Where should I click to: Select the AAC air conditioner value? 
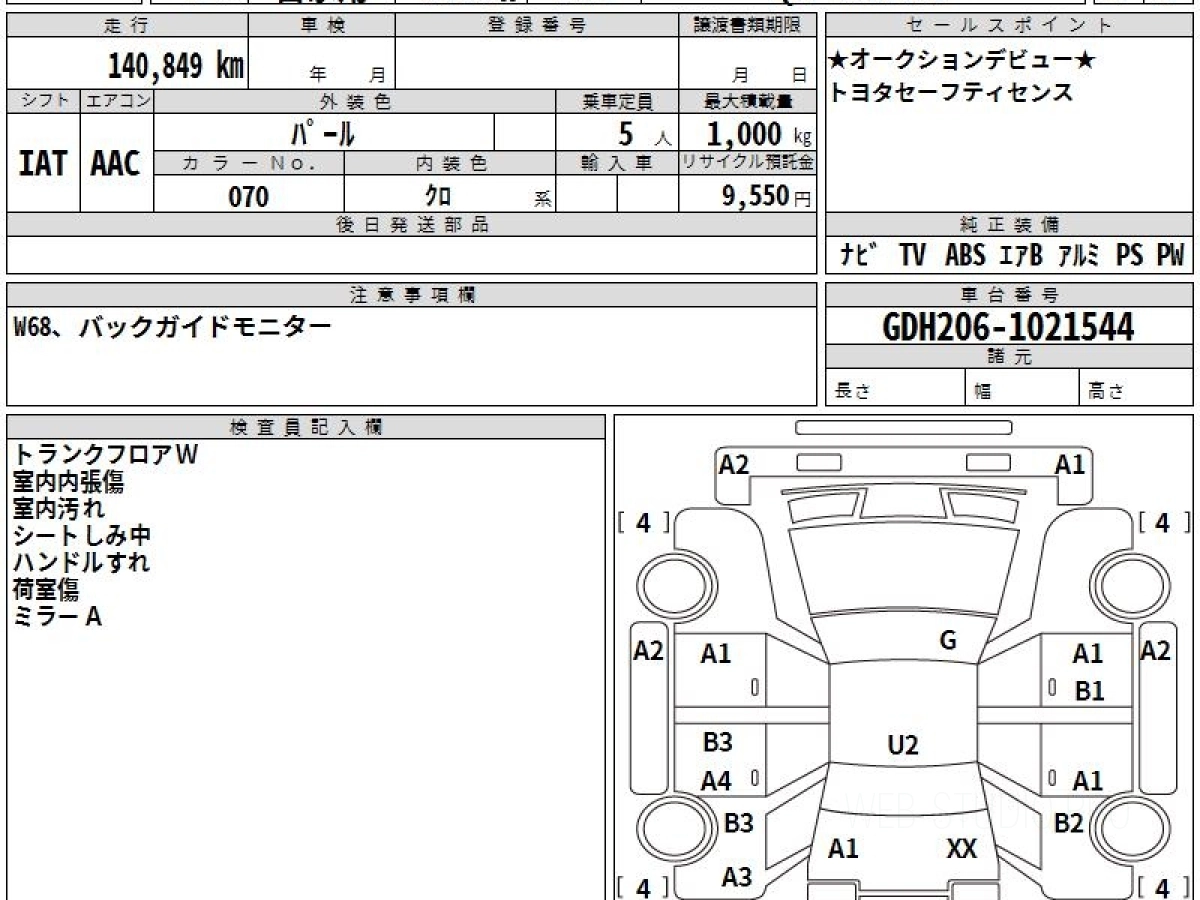(x=116, y=164)
